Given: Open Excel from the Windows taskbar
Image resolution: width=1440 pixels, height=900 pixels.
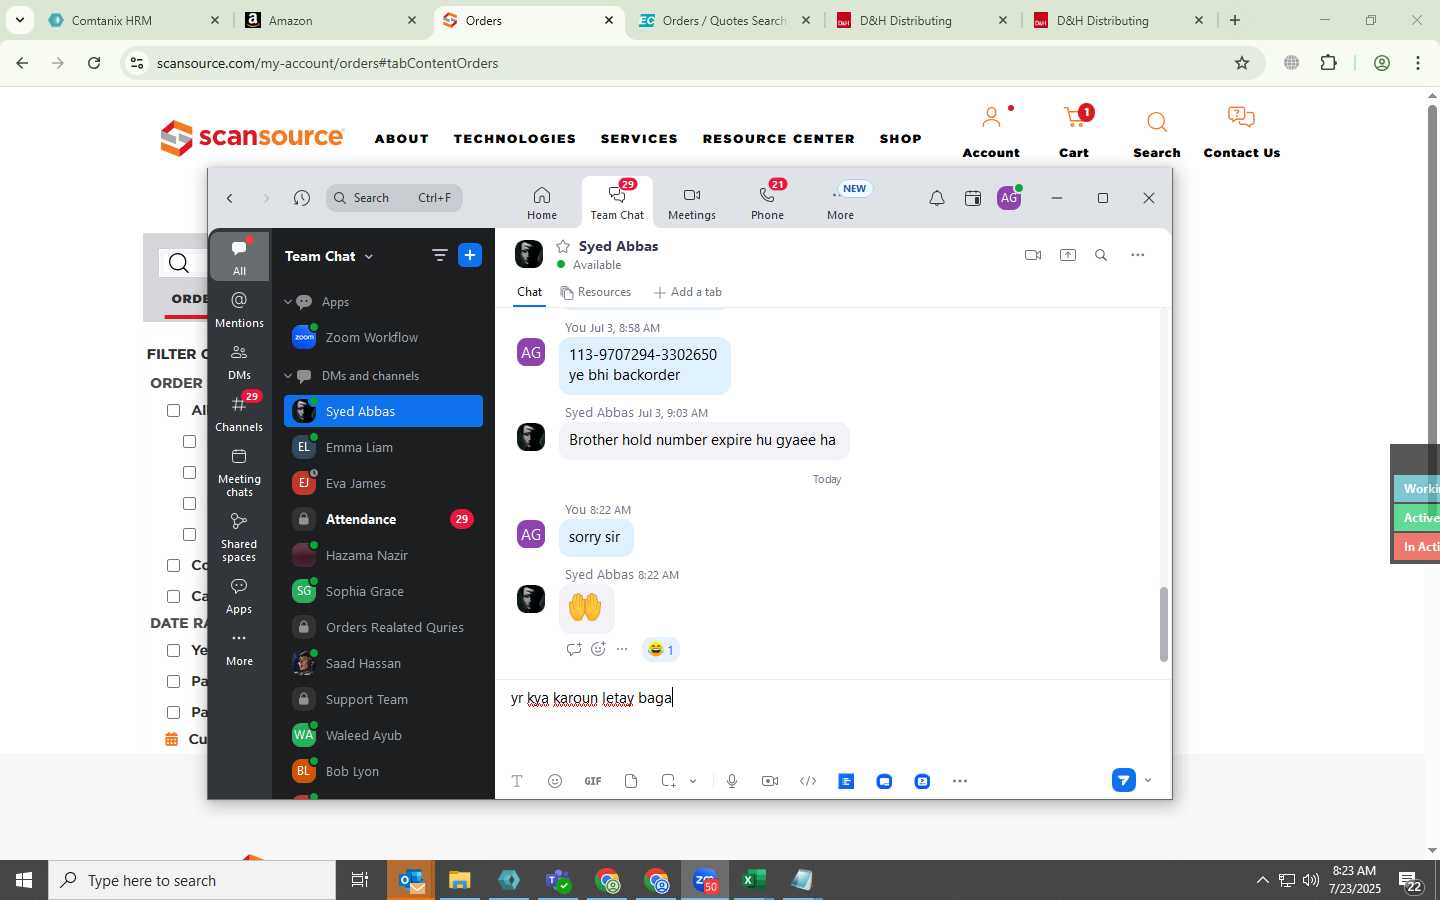Looking at the screenshot, I should tap(754, 880).
